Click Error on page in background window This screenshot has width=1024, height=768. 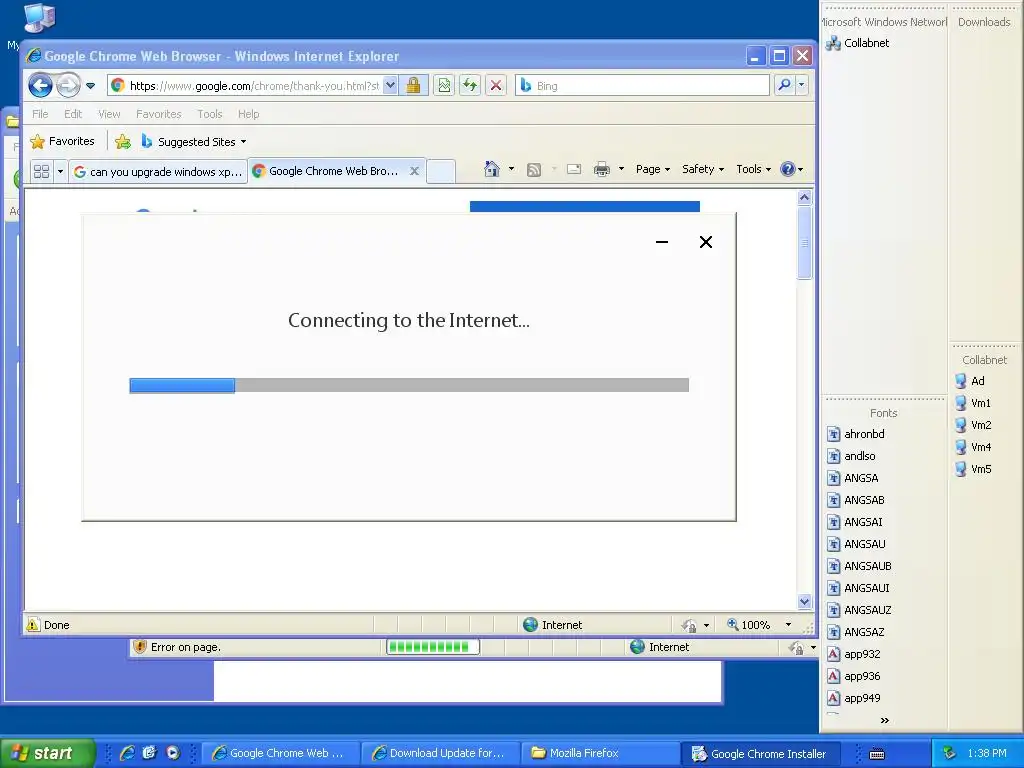[185, 647]
